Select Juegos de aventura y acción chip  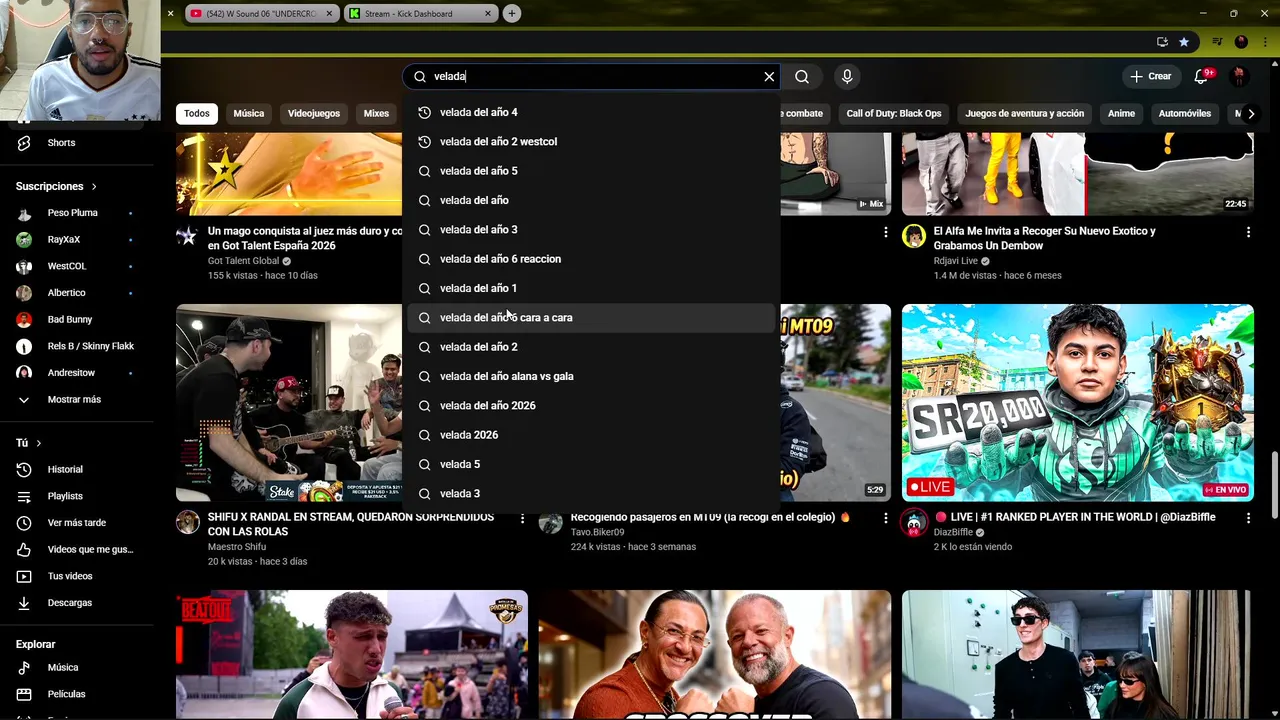[1024, 113]
